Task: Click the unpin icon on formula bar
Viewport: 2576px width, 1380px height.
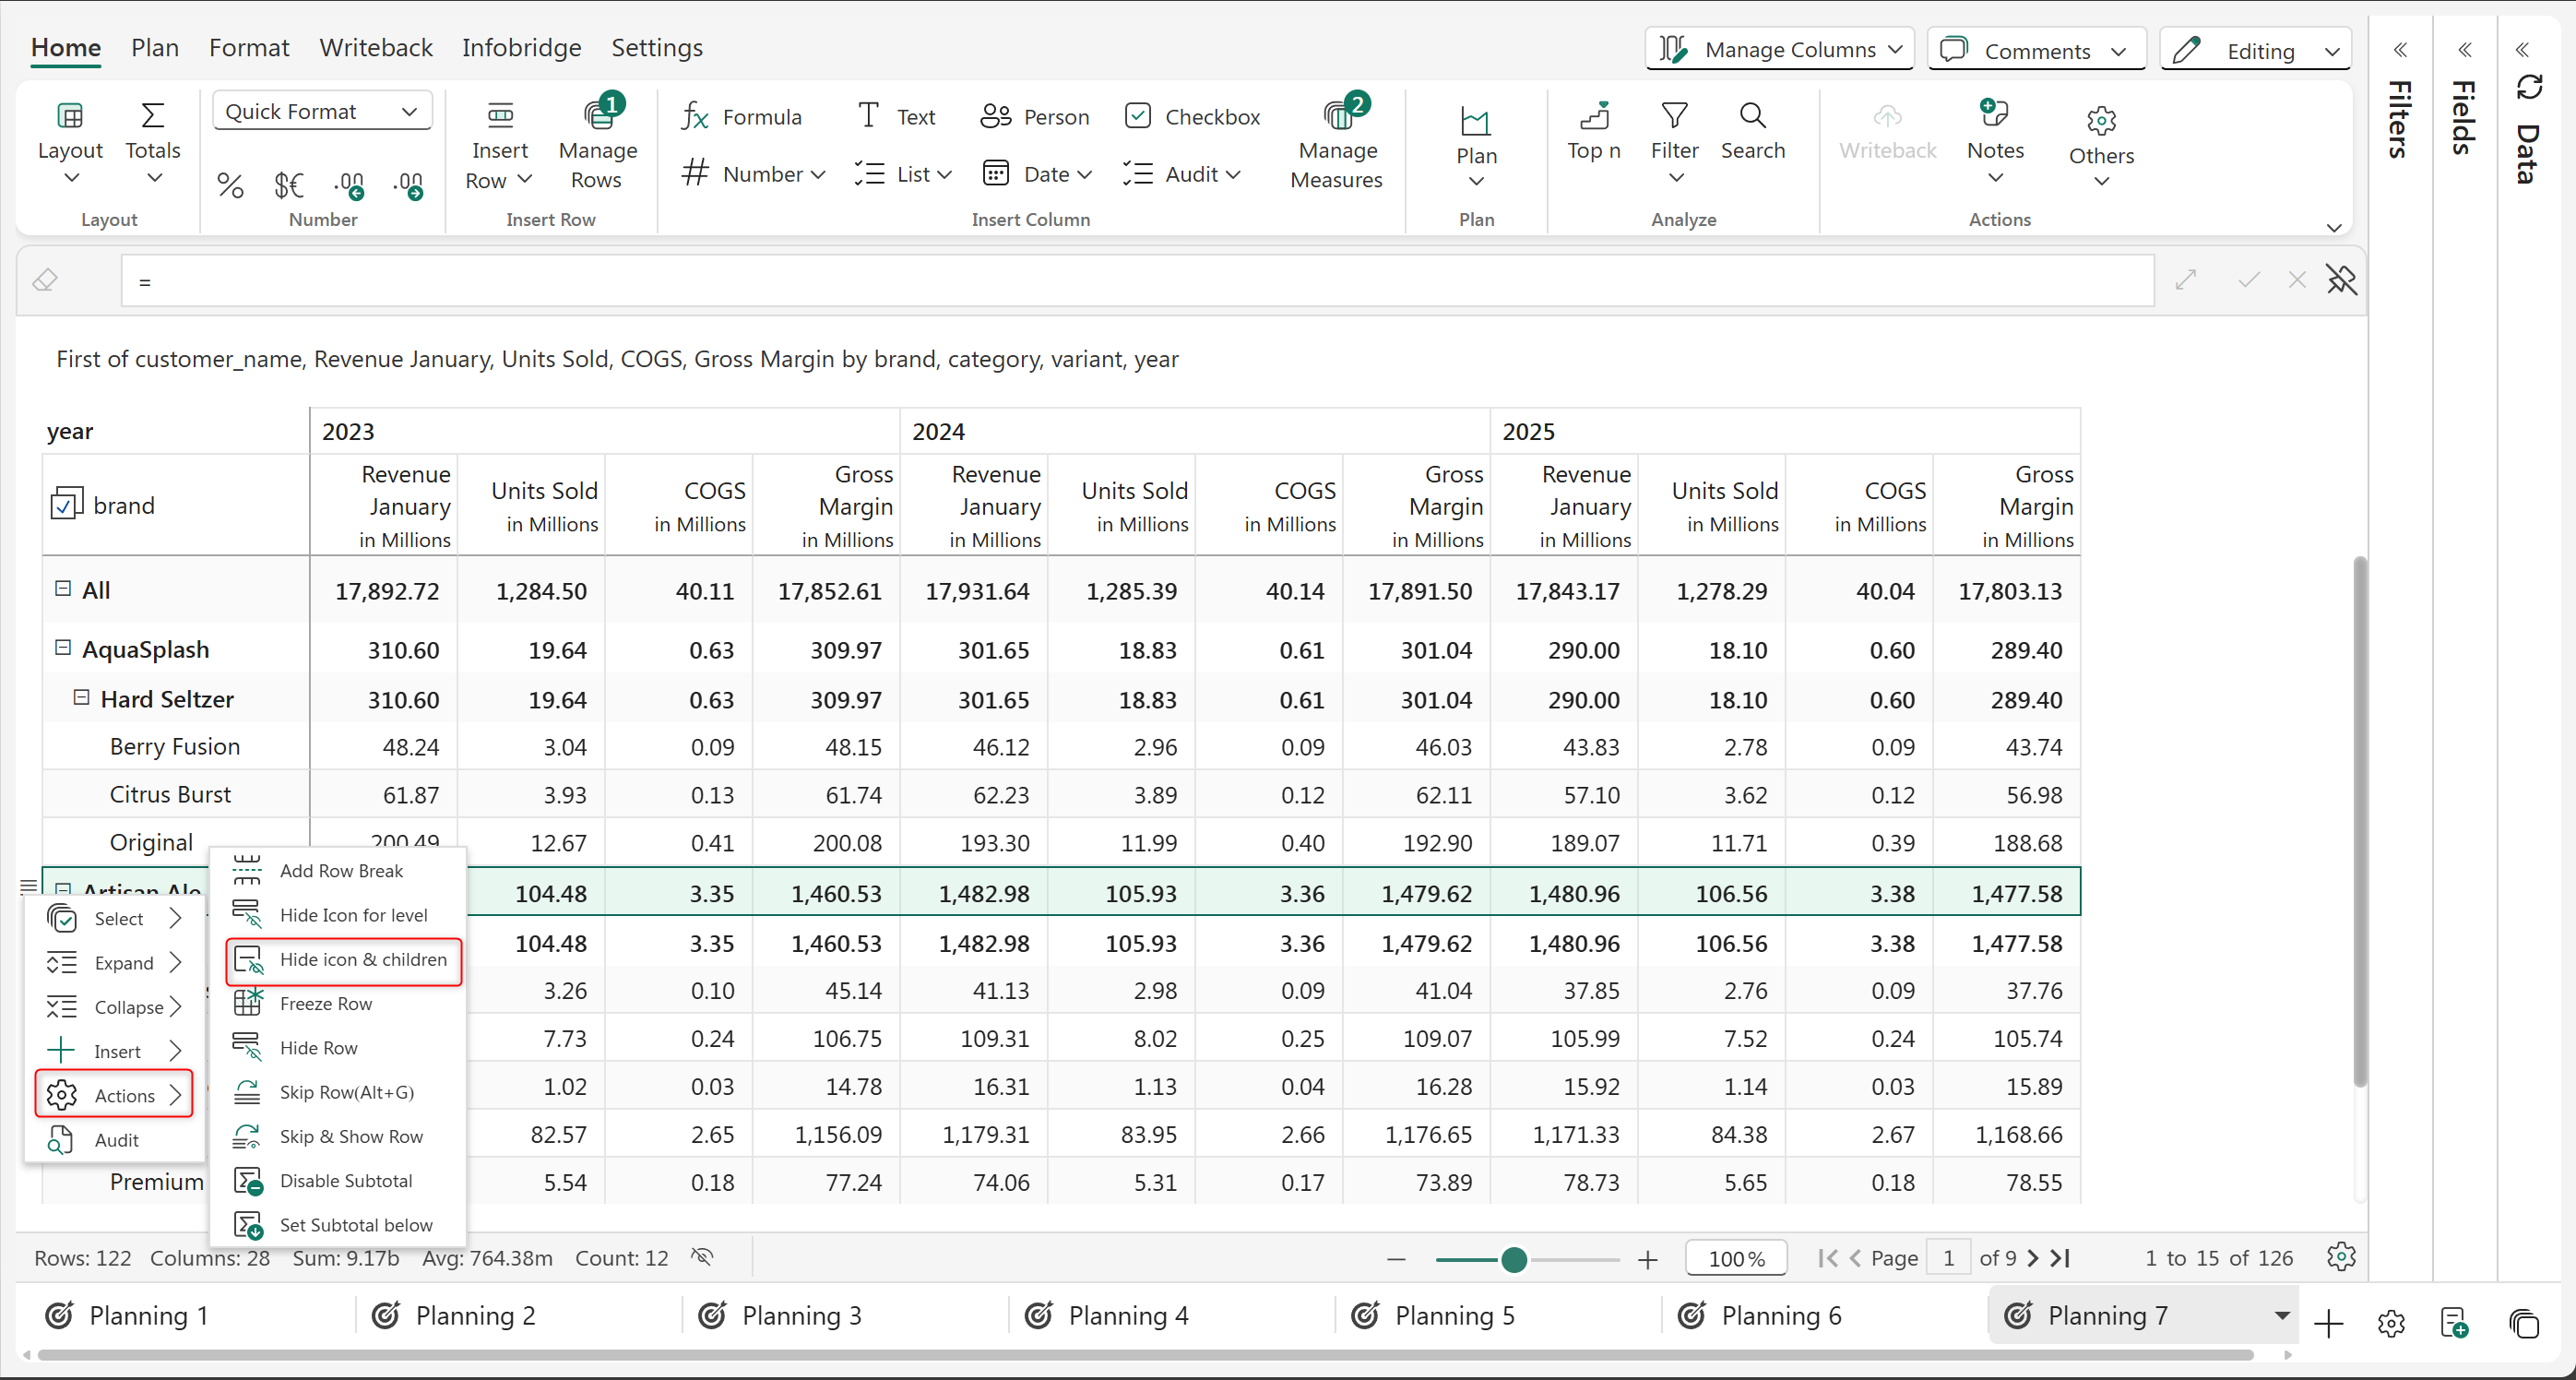Action: [2341, 280]
